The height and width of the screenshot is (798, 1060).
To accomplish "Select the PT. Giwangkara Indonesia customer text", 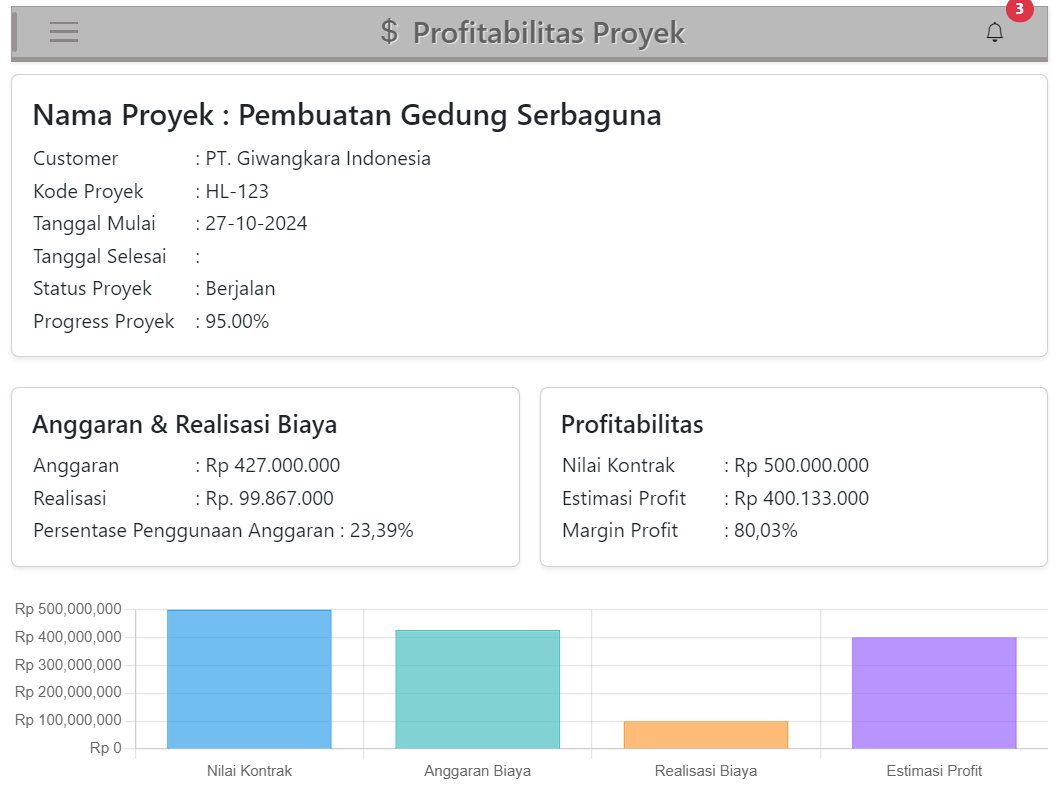I will tap(318, 158).
